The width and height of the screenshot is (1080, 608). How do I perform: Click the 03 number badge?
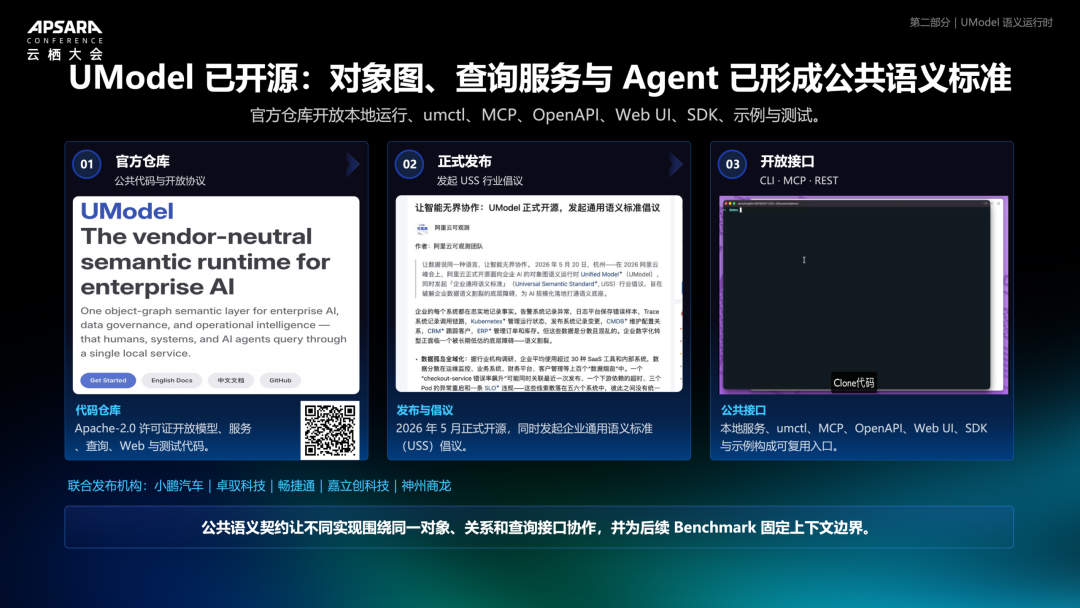732,164
